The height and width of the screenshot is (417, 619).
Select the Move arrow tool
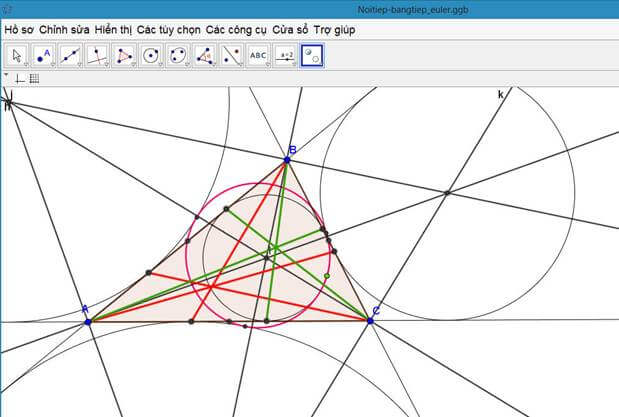(x=17, y=56)
